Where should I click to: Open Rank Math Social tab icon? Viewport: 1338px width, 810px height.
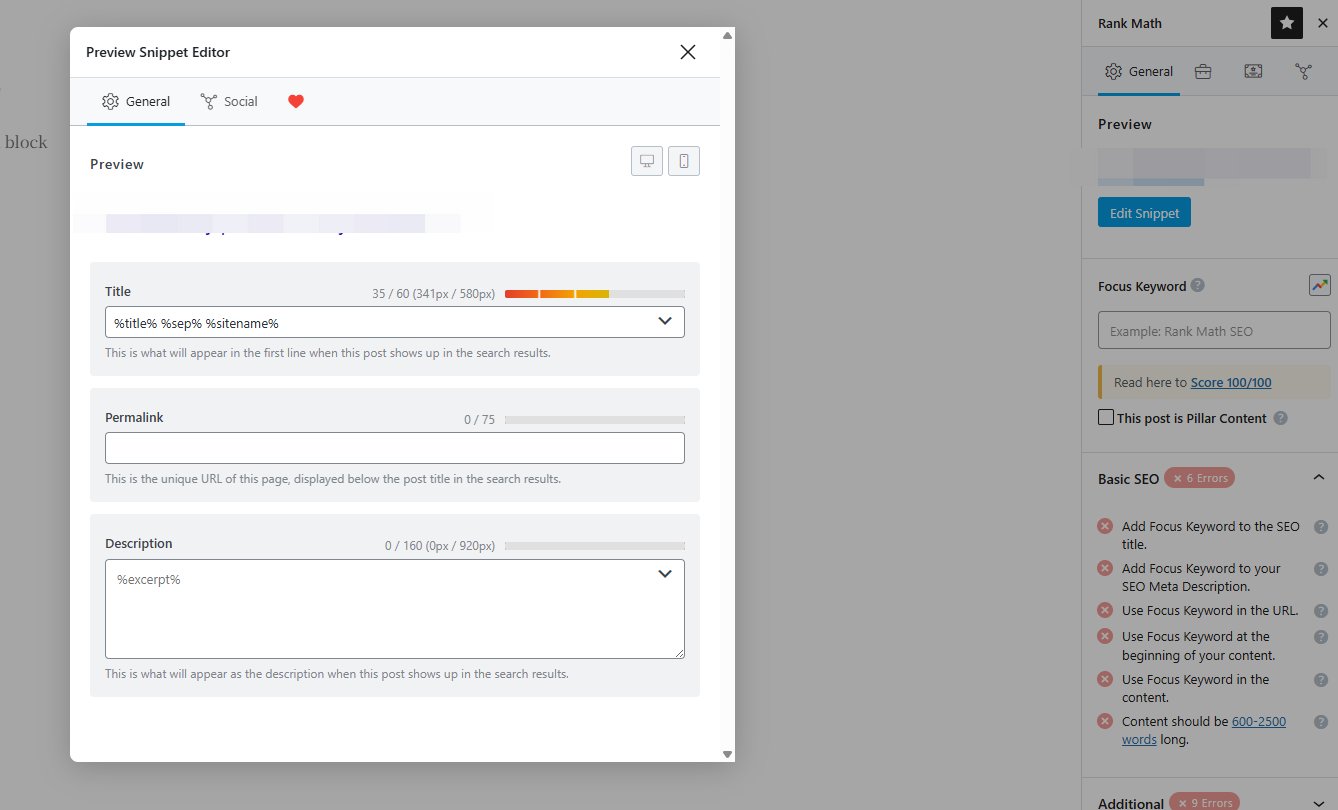coord(1303,72)
